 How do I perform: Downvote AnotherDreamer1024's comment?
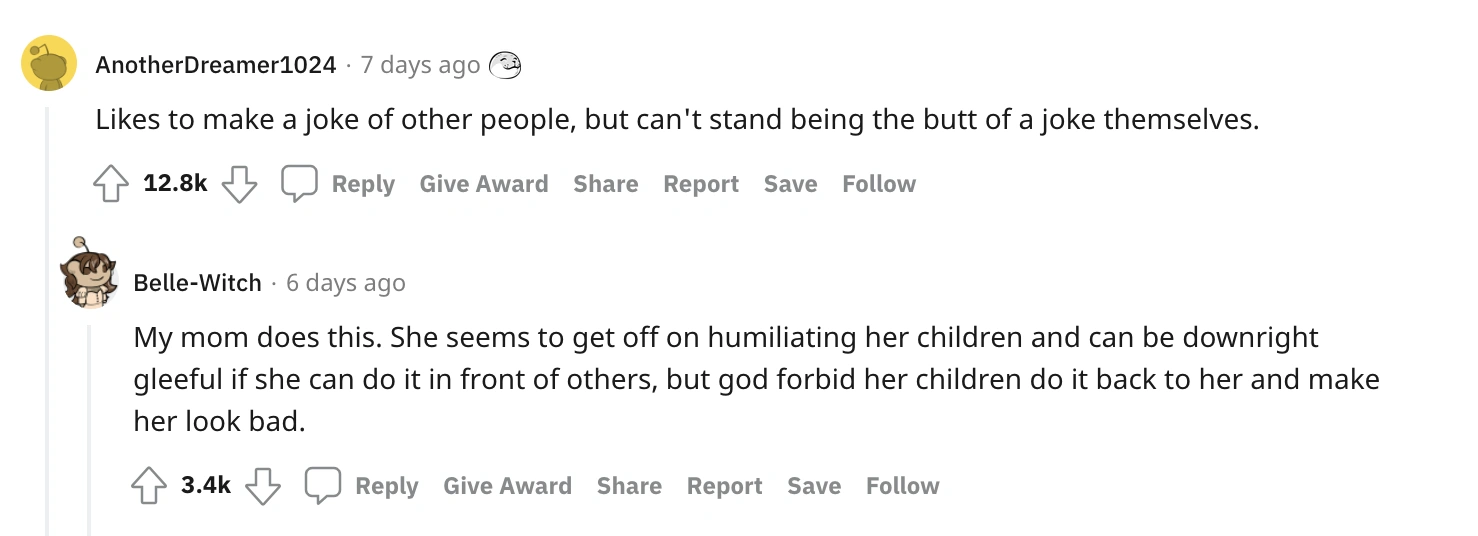pos(239,185)
